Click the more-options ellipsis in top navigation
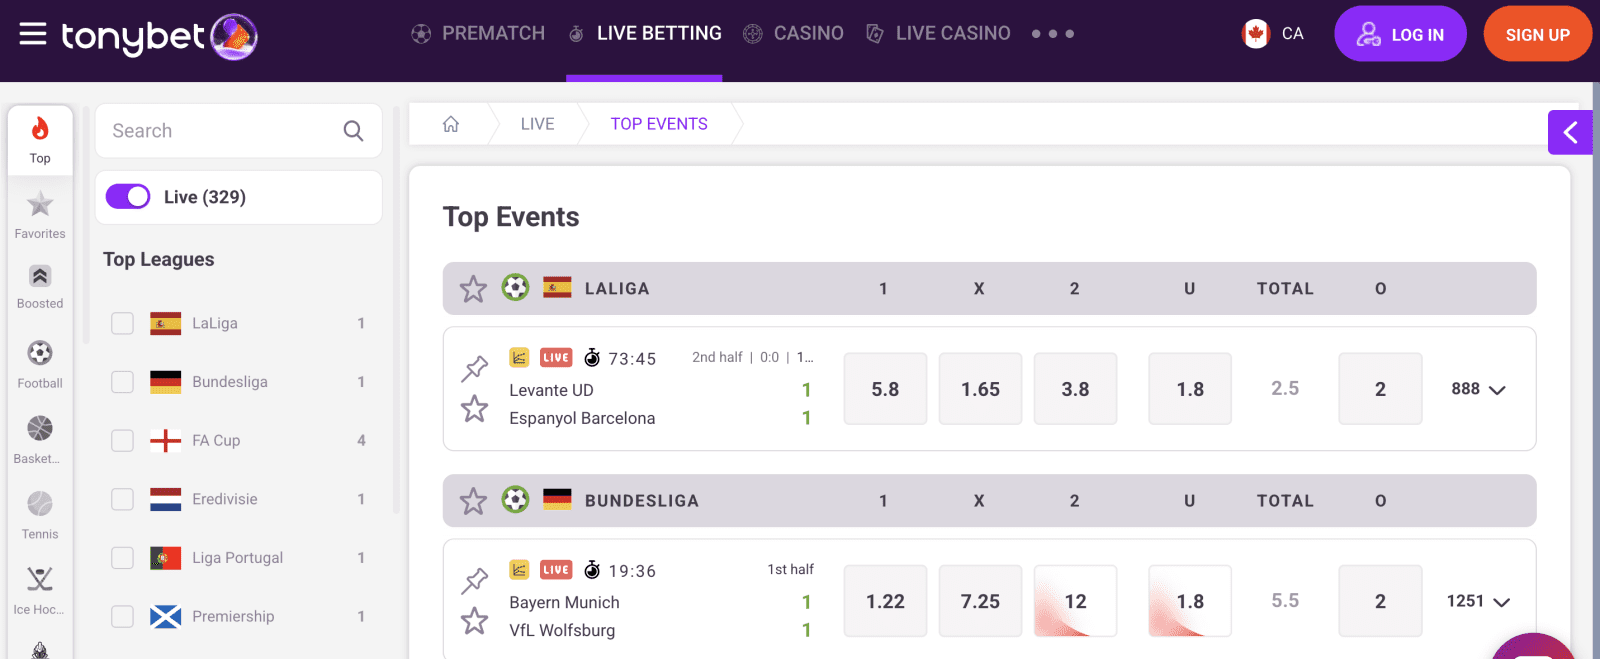Image resolution: width=1600 pixels, height=659 pixels. (1053, 33)
